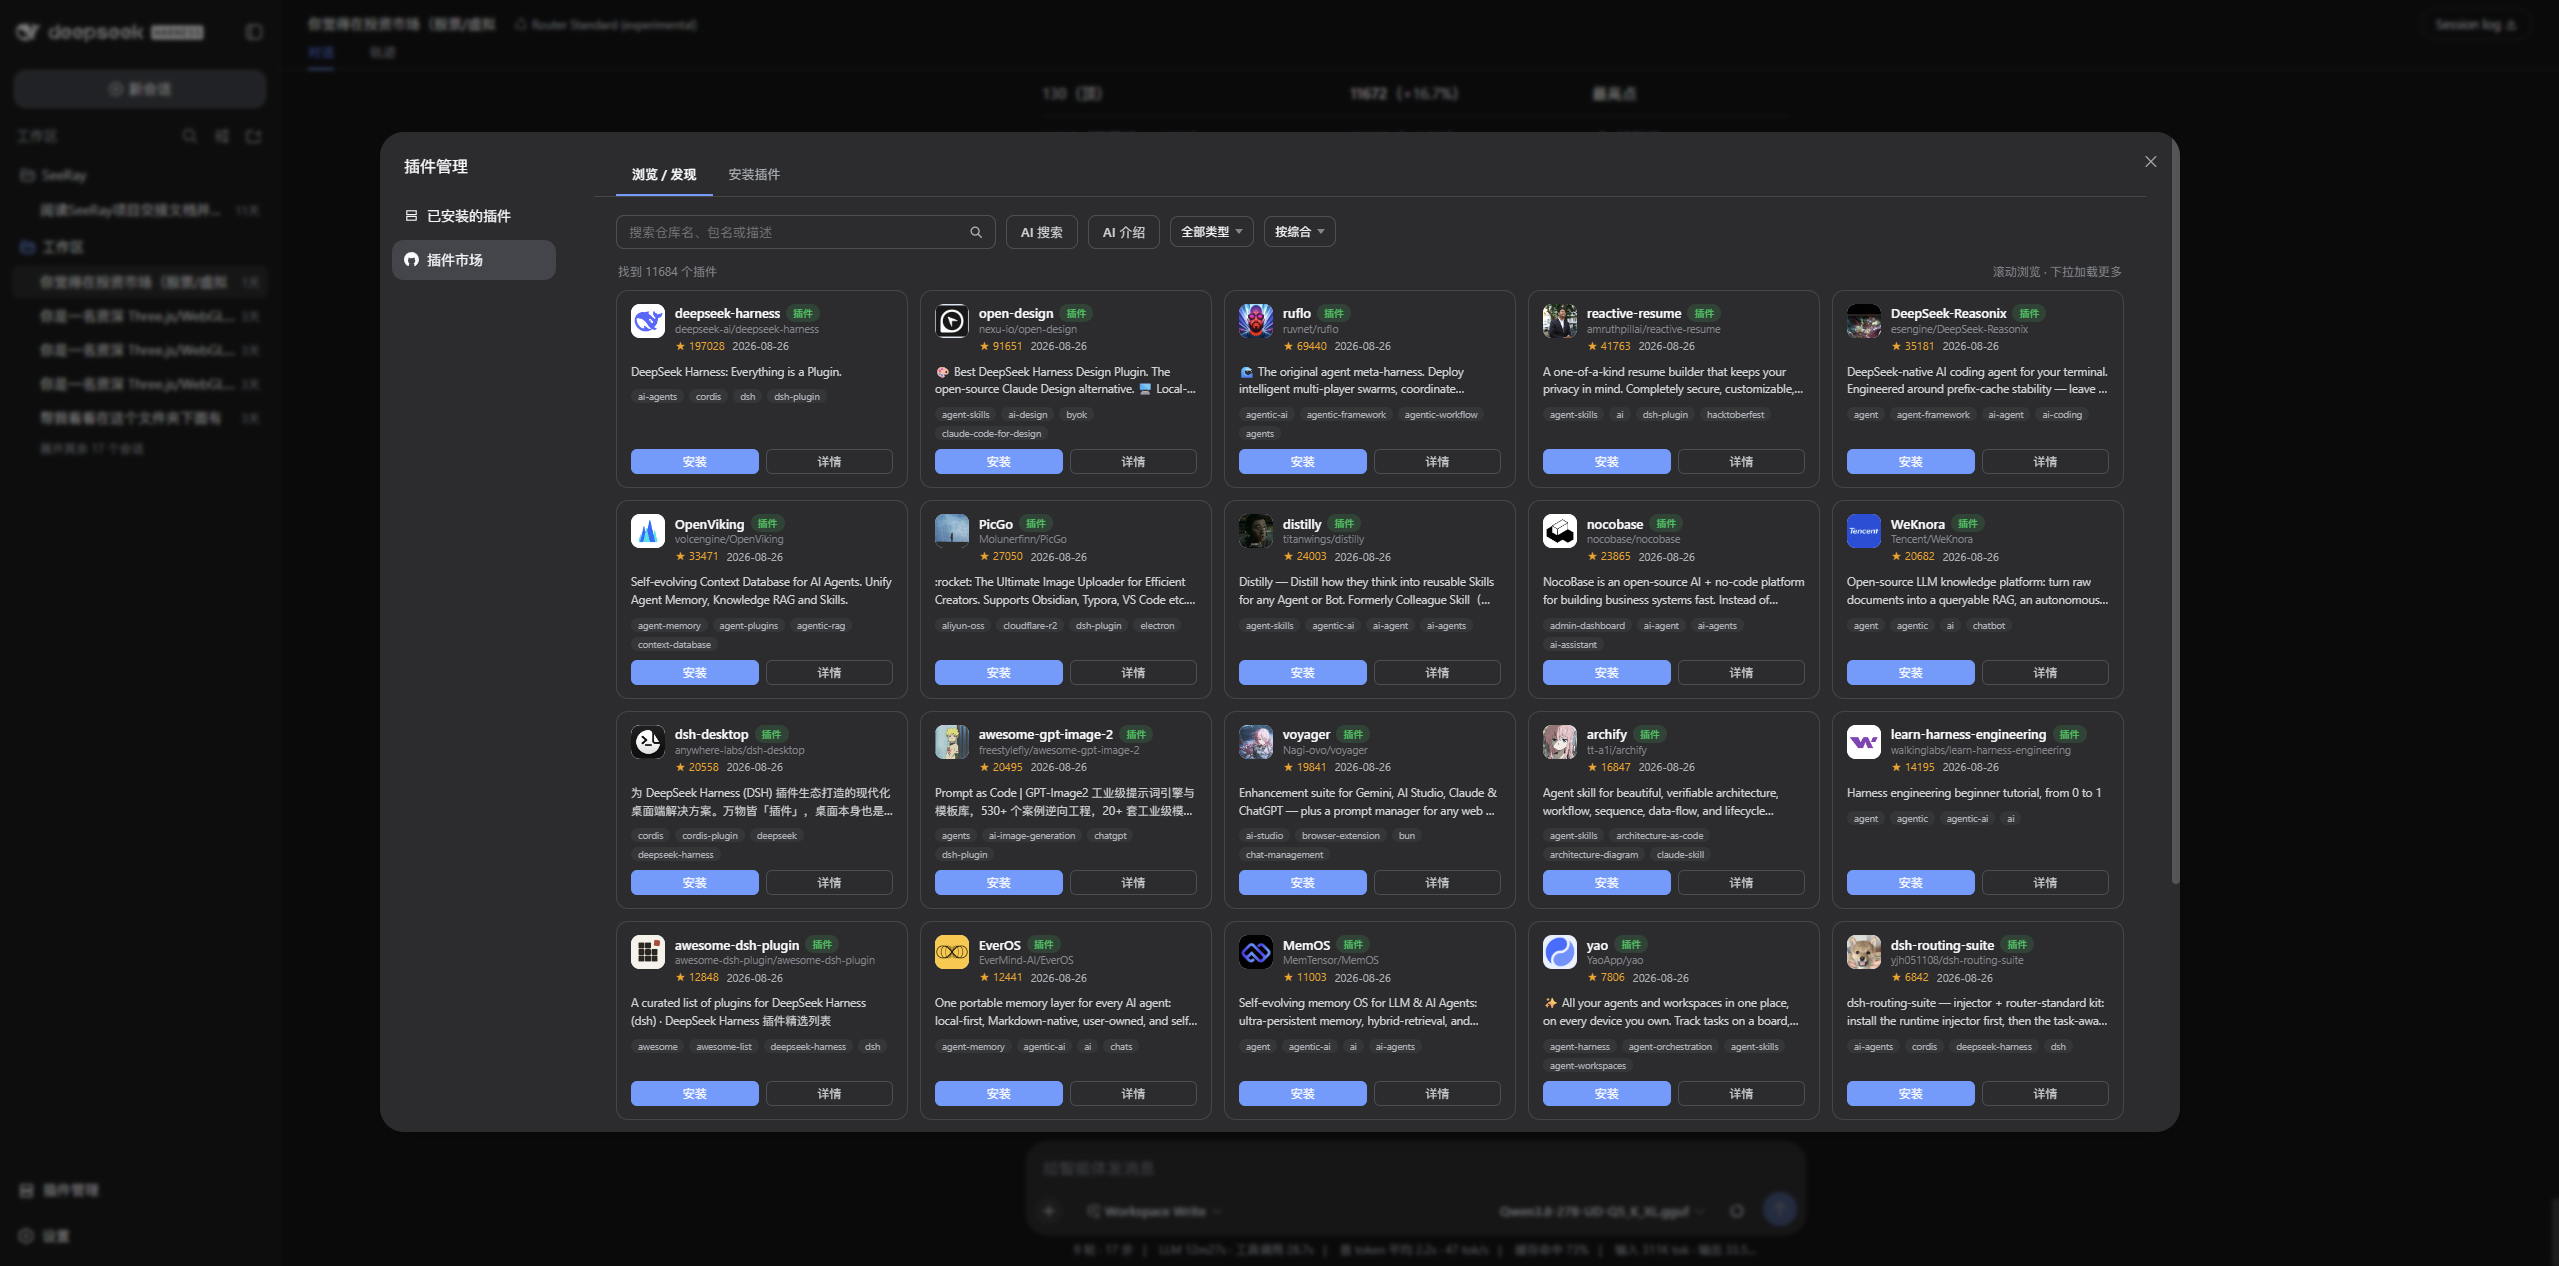This screenshot has height=1266, width=2559.
Task: Click the EverOS plugin logo
Action: [952, 952]
